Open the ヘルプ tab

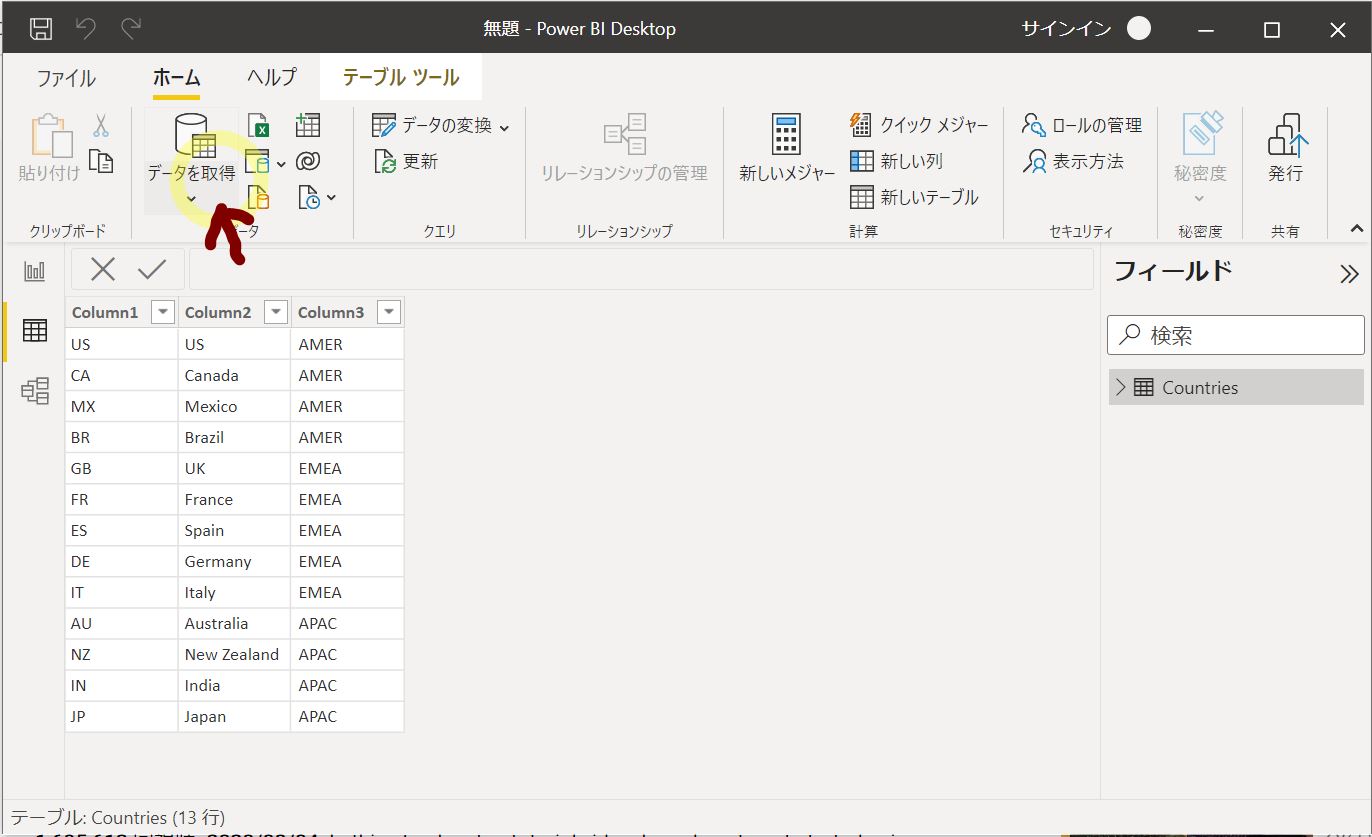click(272, 78)
